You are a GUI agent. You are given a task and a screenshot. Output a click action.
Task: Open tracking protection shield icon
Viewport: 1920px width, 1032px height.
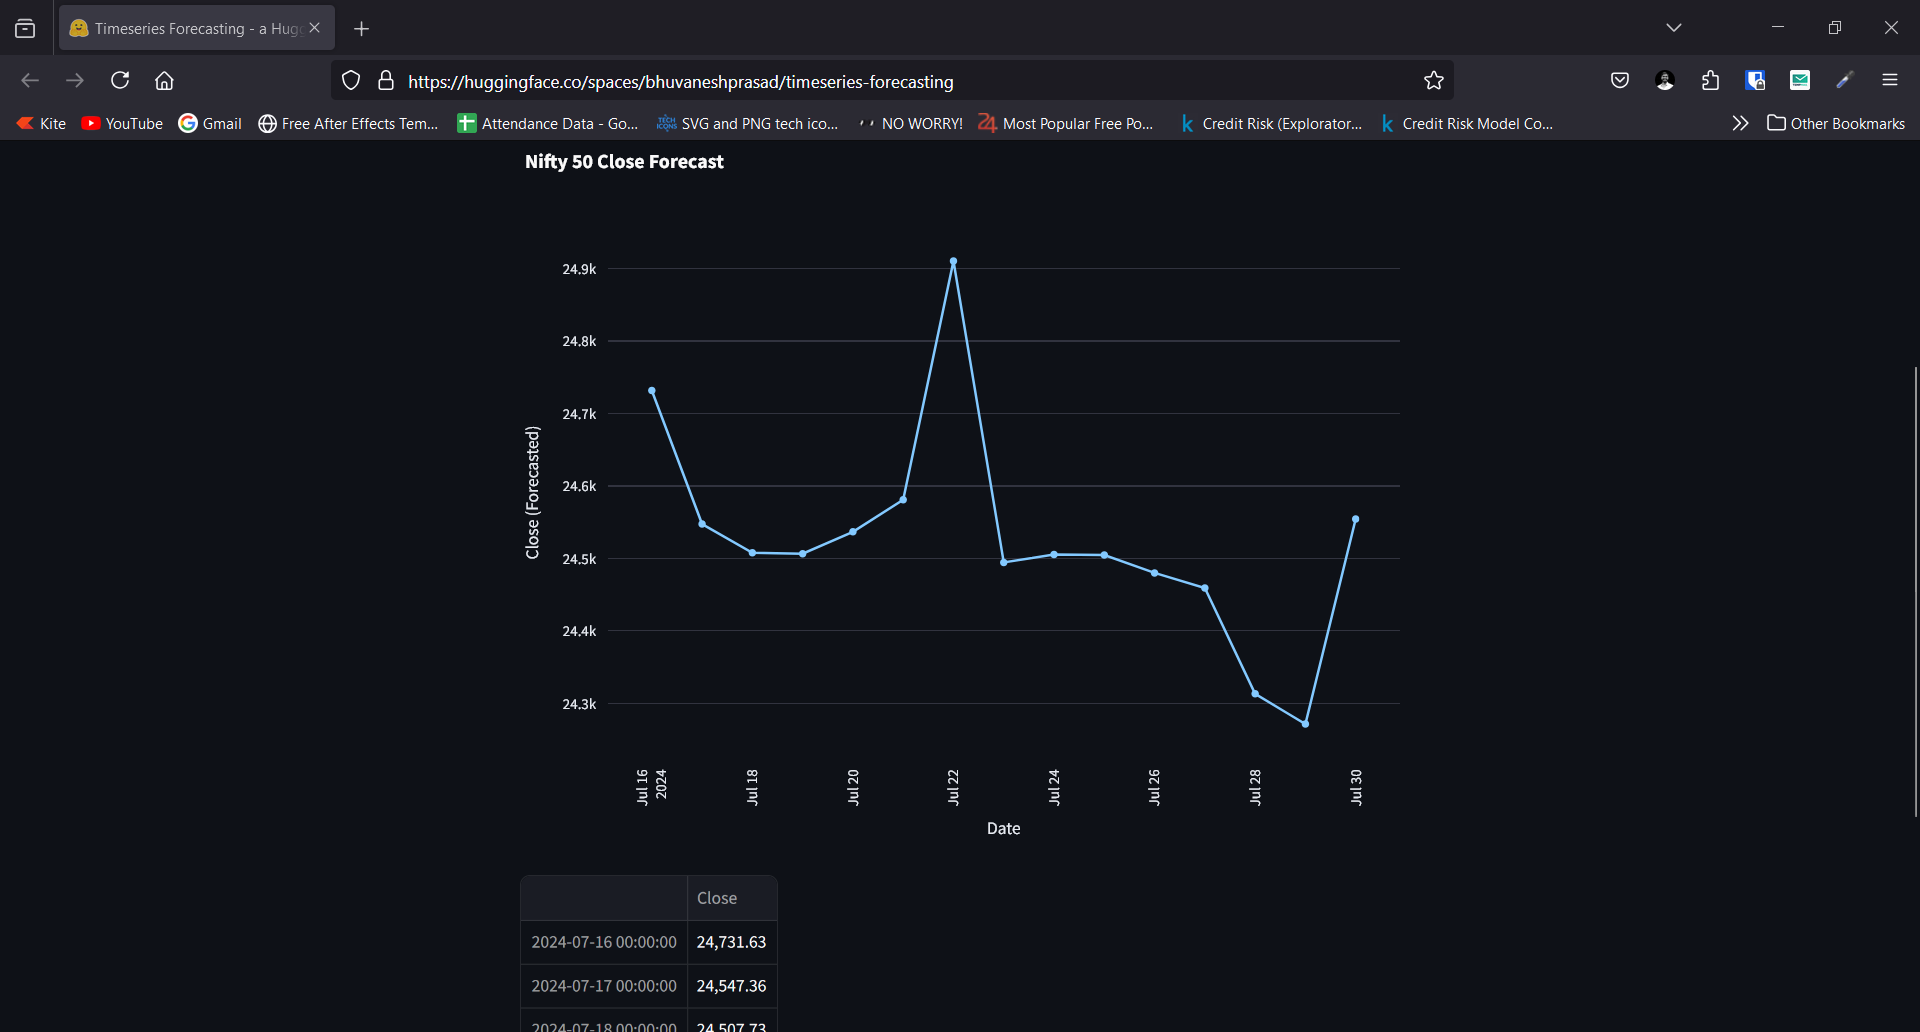tap(351, 81)
